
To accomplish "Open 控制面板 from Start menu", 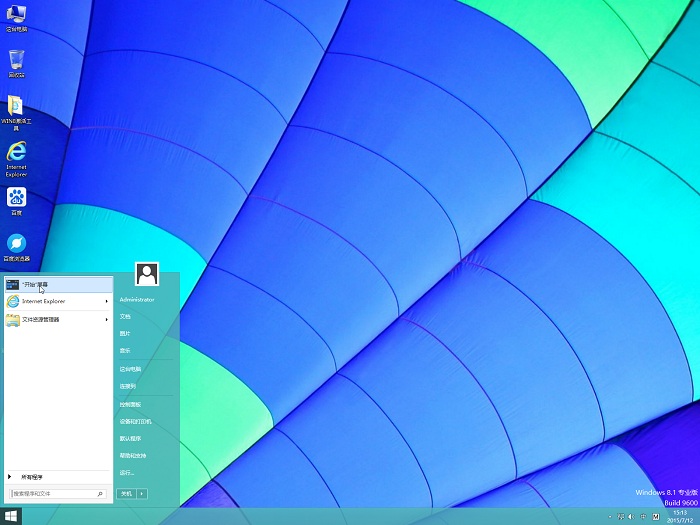I will point(131,404).
